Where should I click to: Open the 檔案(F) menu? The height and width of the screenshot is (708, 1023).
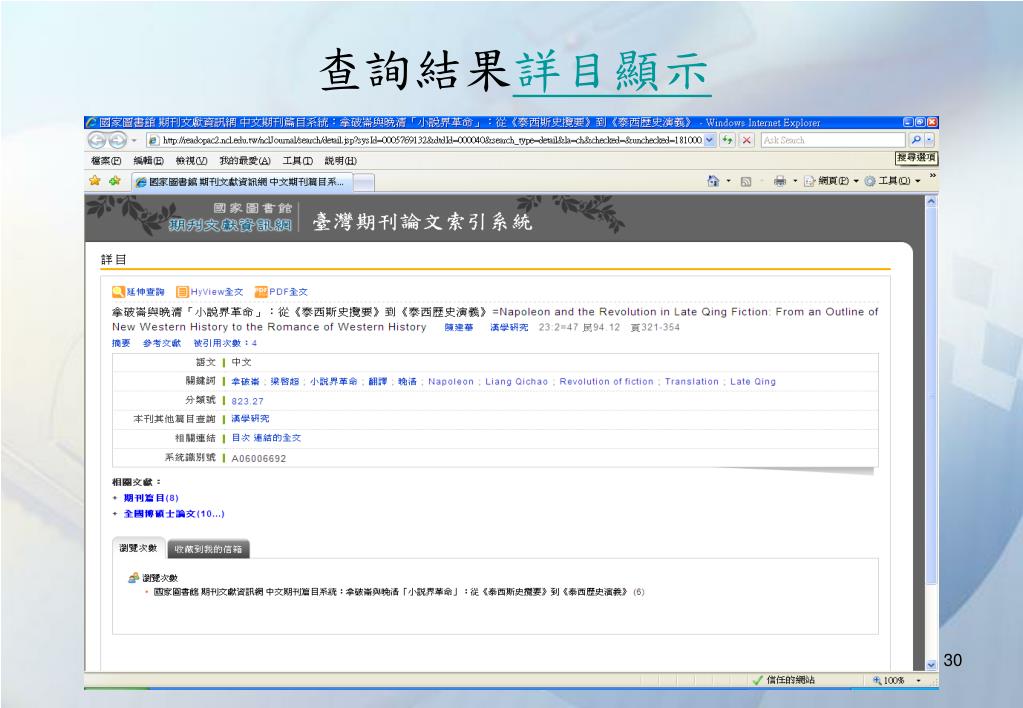pyautogui.click(x=106, y=161)
